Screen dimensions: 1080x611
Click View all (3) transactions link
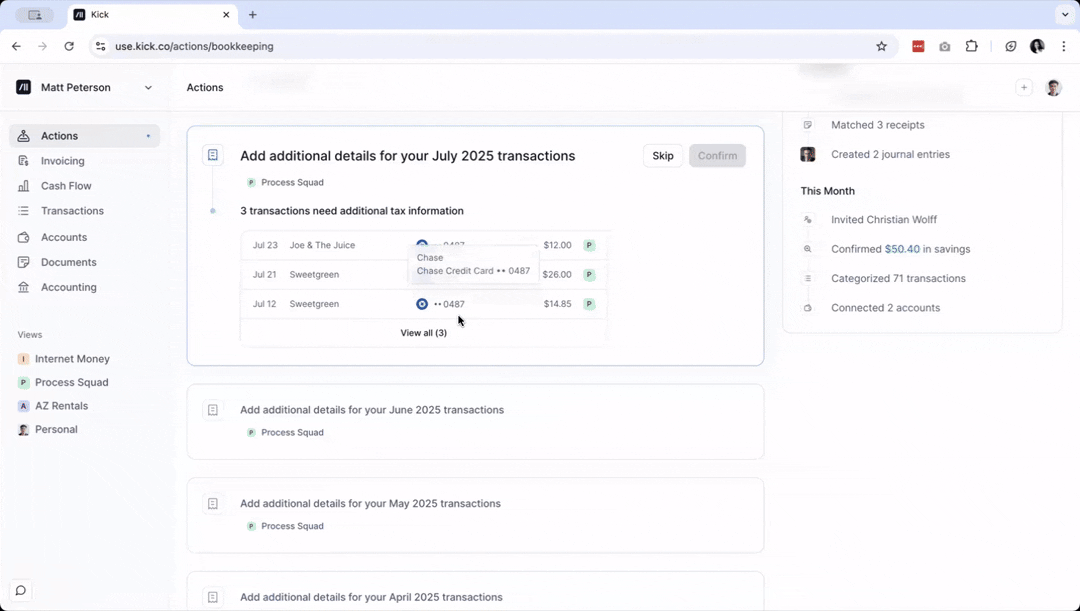click(423, 333)
